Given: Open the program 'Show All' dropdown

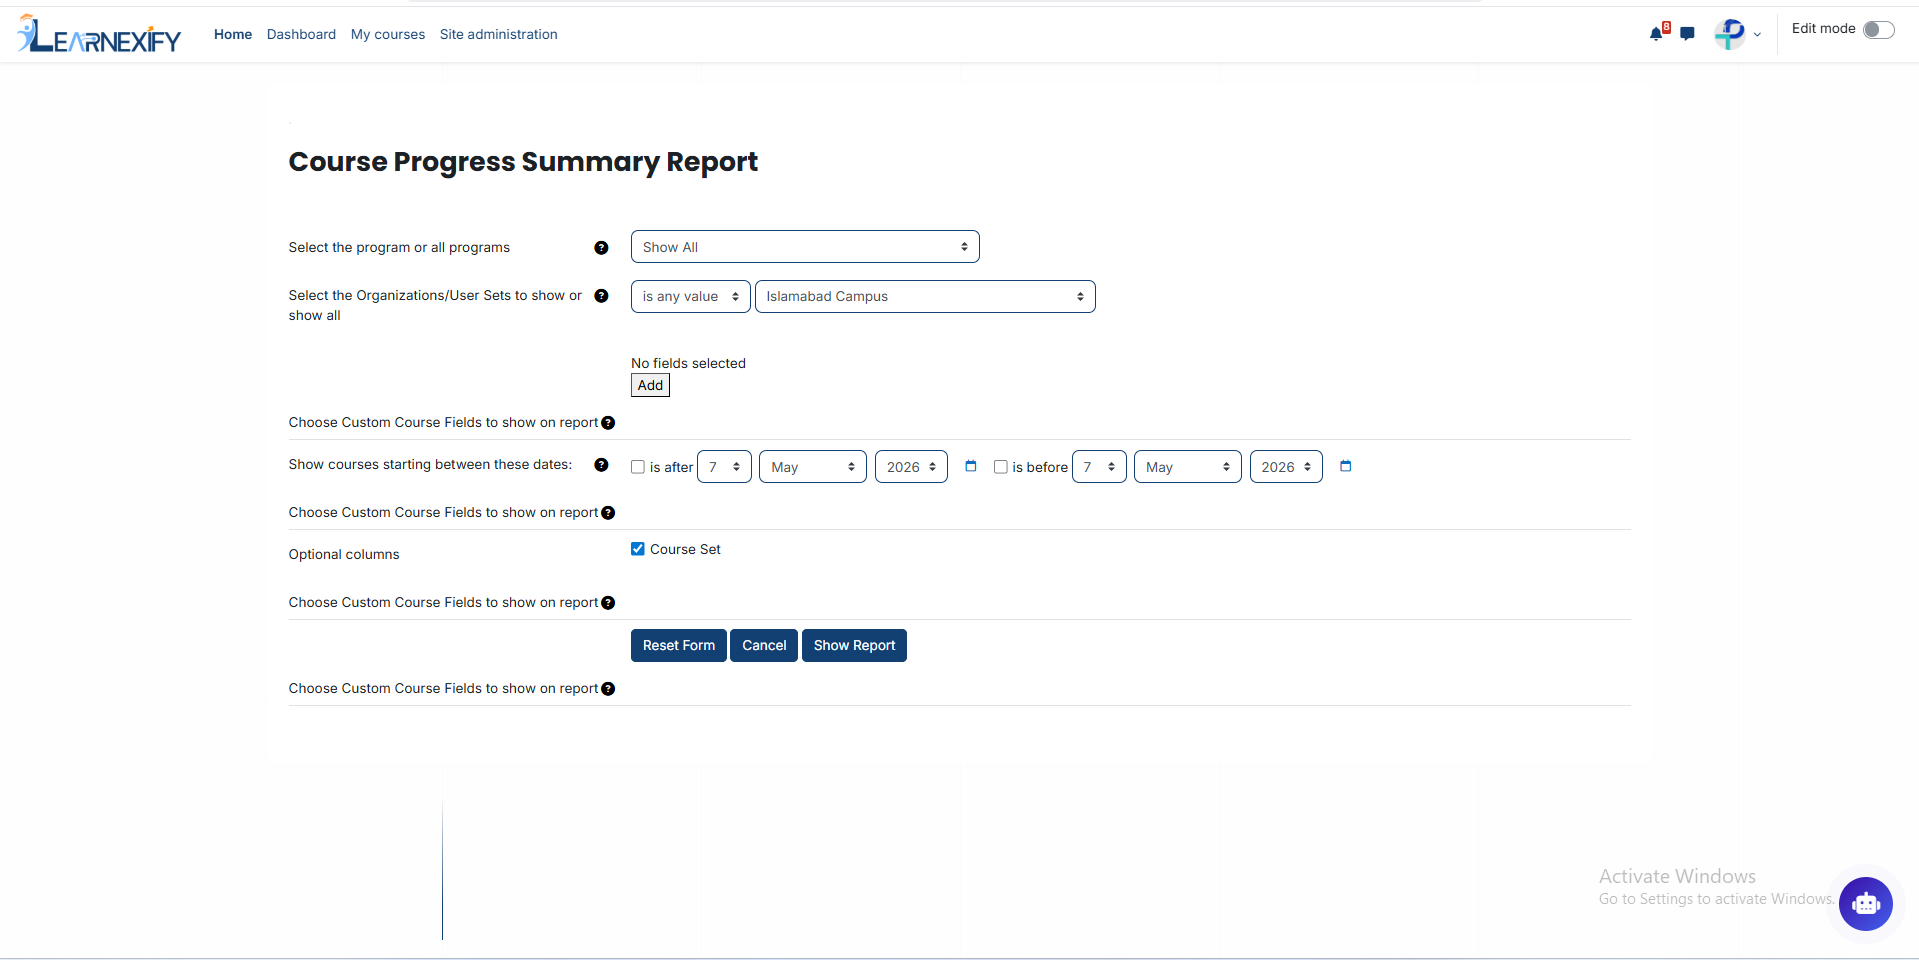Looking at the screenshot, I should [x=805, y=247].
